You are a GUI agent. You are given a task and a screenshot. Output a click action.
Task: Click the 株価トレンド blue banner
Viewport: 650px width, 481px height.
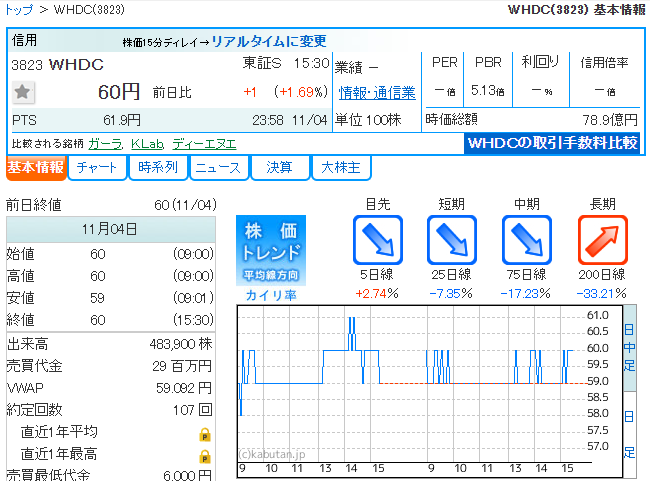coord(271,250)
